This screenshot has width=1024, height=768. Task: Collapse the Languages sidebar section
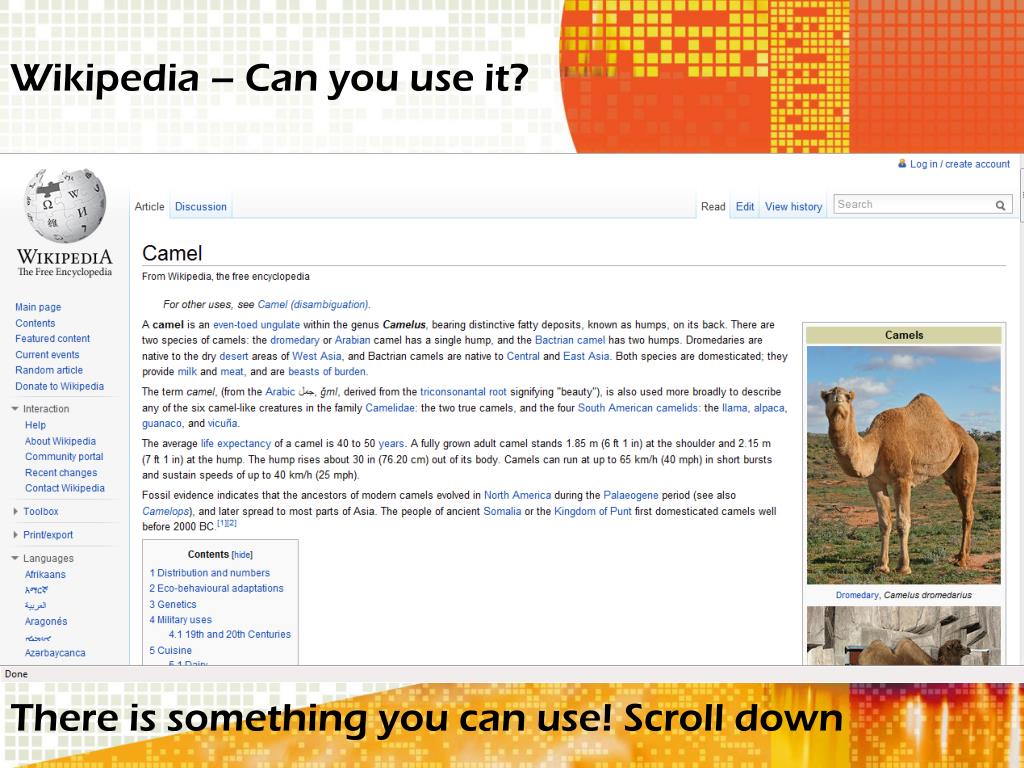coord(15,558)
